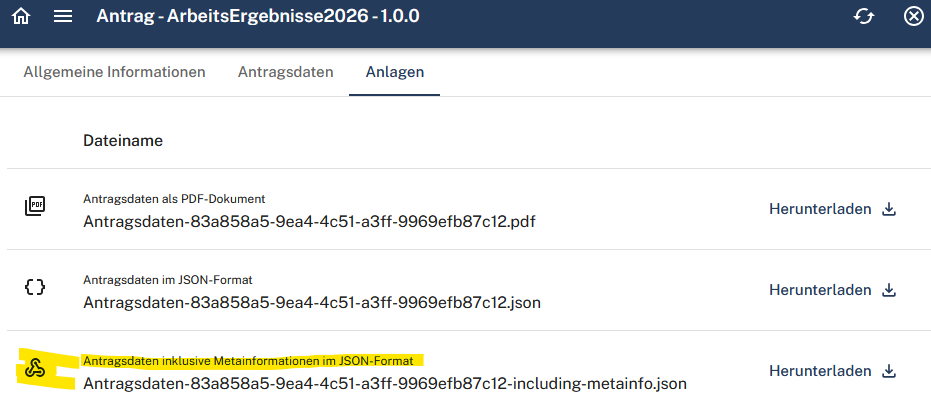
Task: Select the including-metainfo.json filename
Action: [x=385, y=384]
